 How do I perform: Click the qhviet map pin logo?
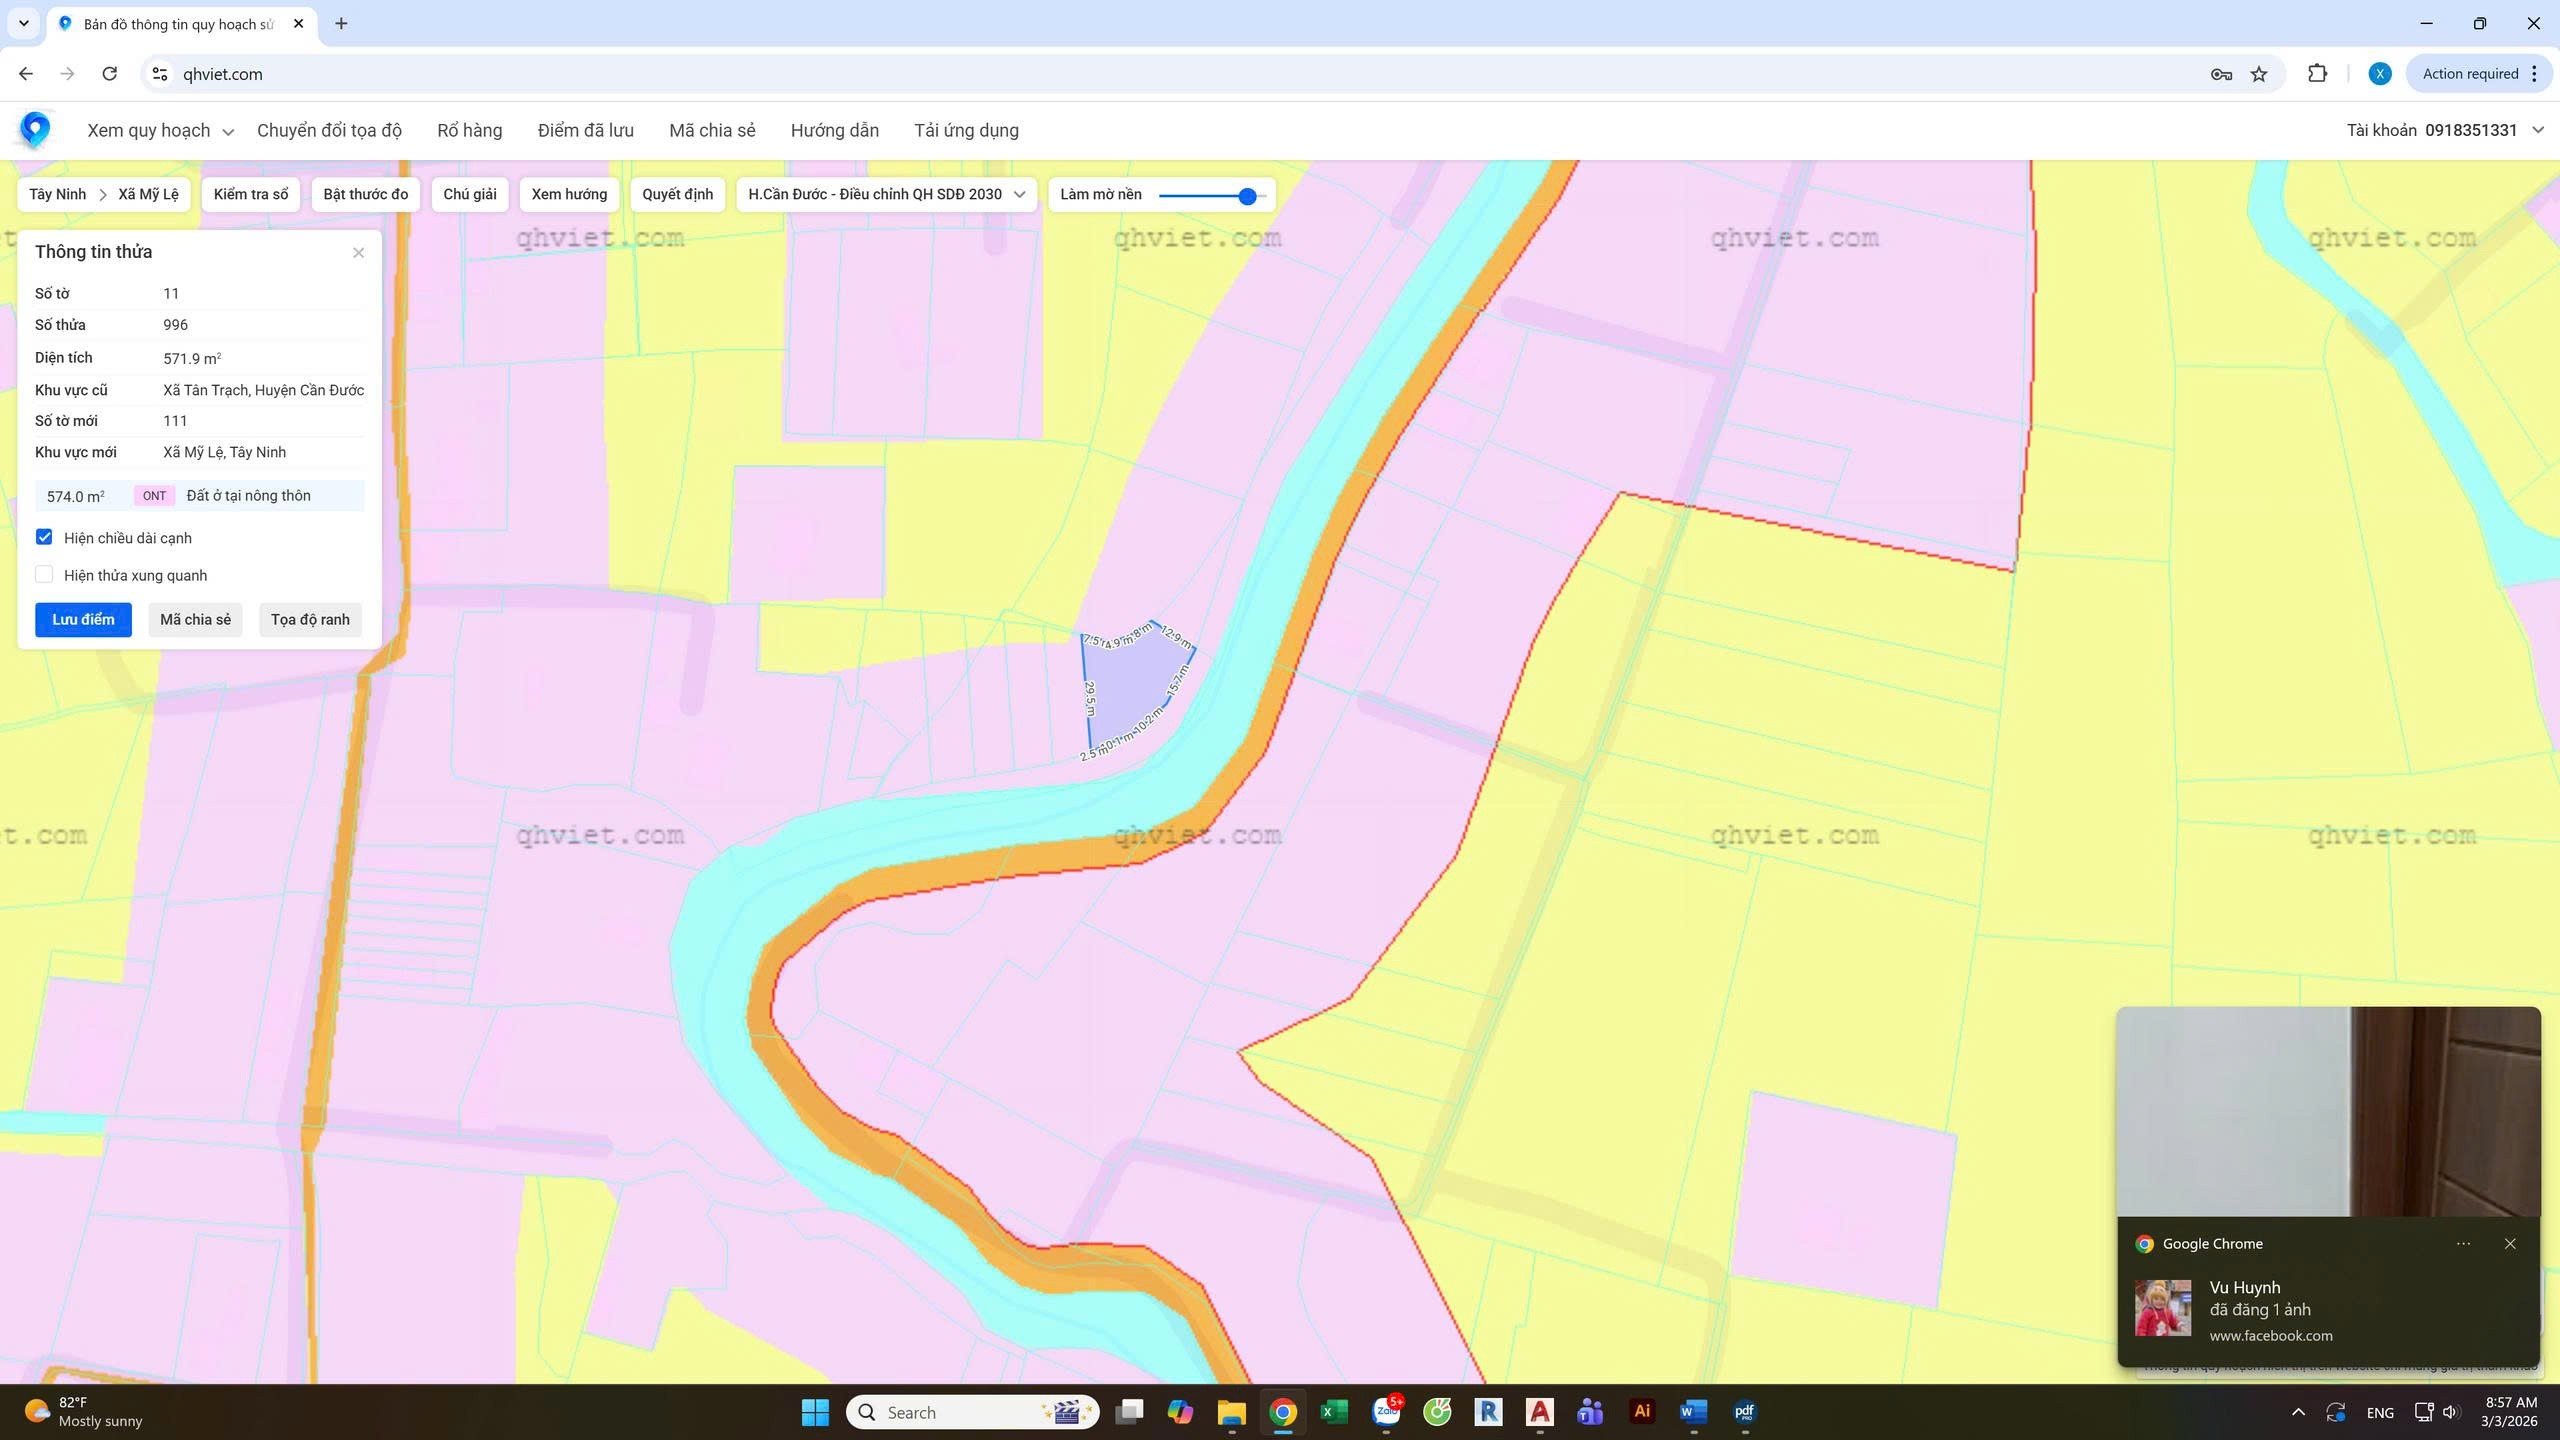35,129
